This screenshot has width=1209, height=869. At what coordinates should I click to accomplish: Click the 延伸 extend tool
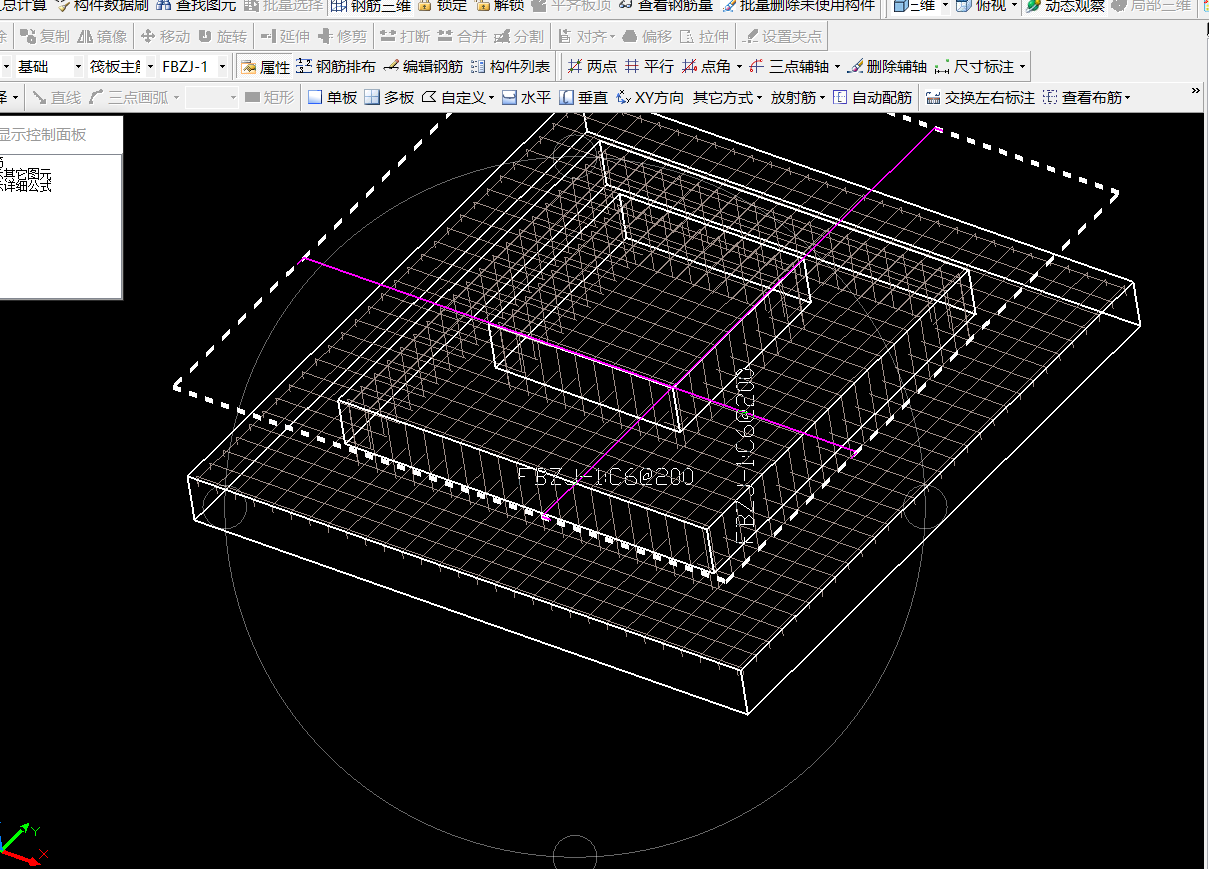285,37
